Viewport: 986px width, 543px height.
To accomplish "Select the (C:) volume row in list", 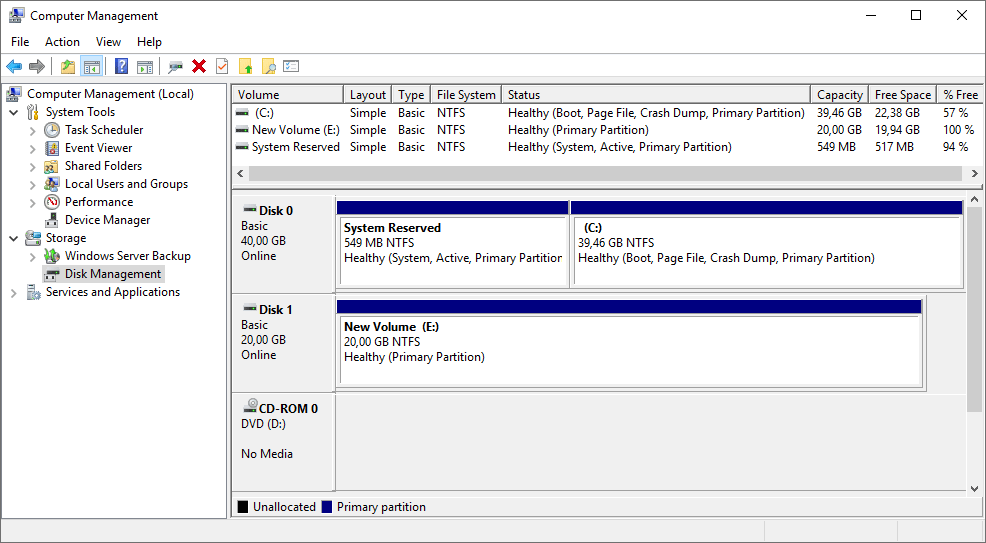I will coord(606,113).
